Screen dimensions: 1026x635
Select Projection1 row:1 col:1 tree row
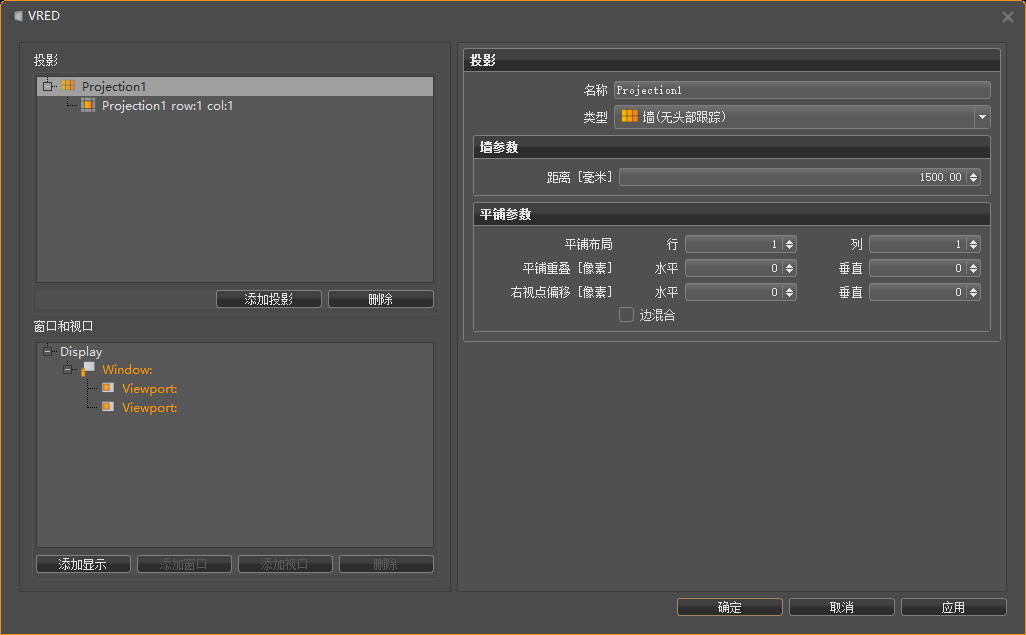pos(168,105)
